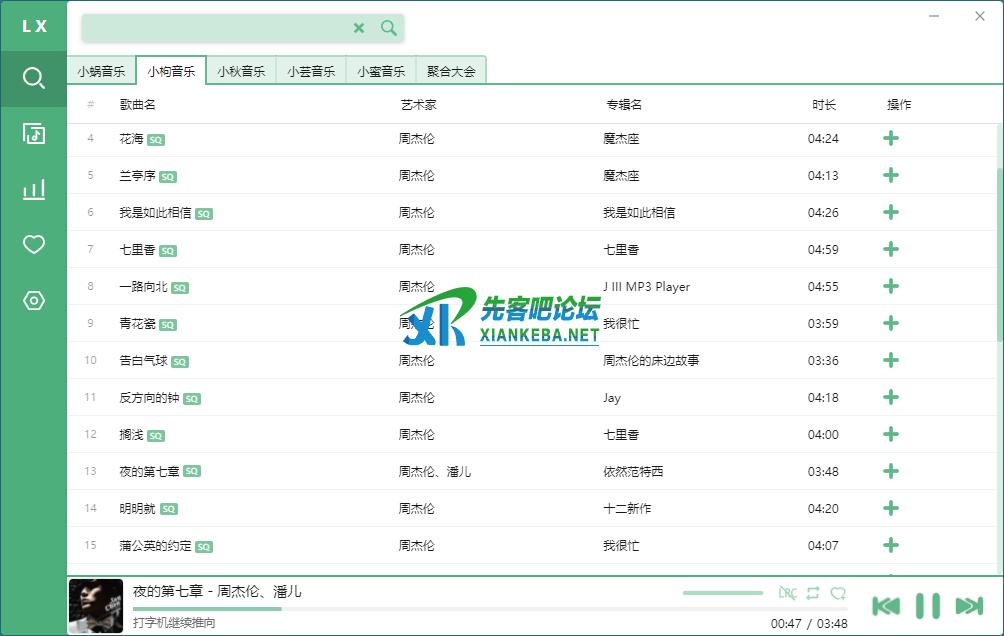Add 告白气球 using its plus icon

pyautogui.click(x=891, y=360)
